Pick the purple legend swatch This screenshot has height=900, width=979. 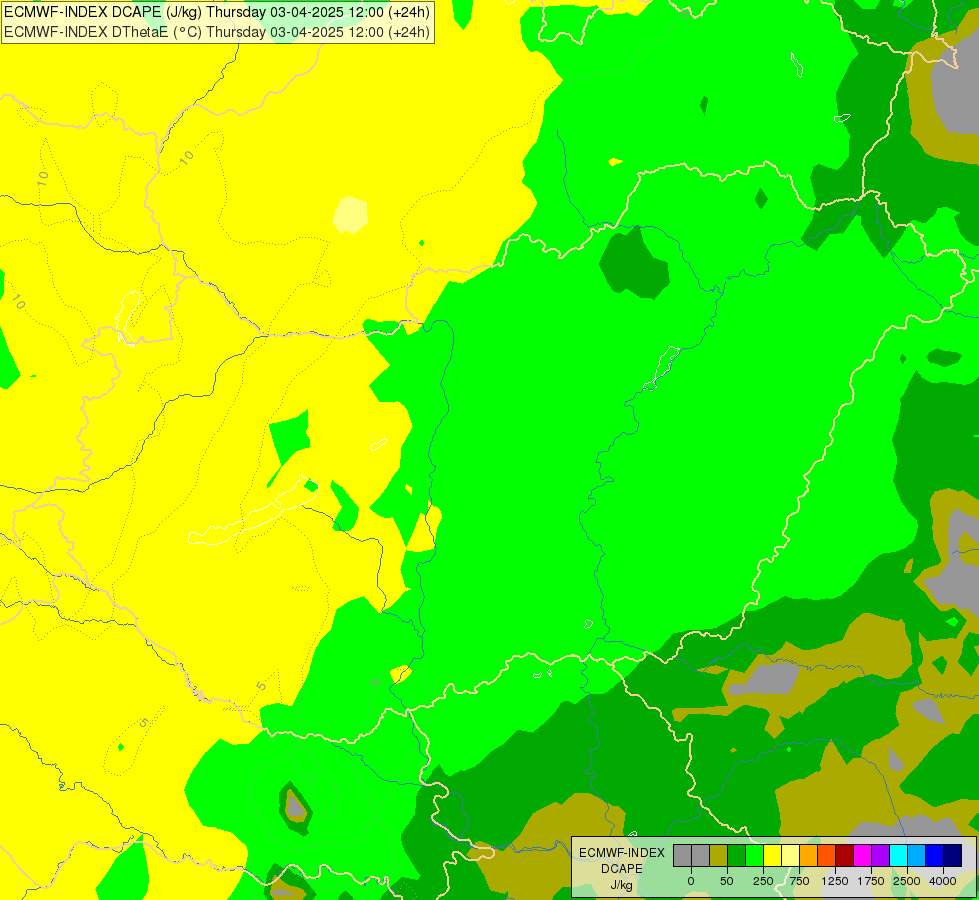pos(881,855)
